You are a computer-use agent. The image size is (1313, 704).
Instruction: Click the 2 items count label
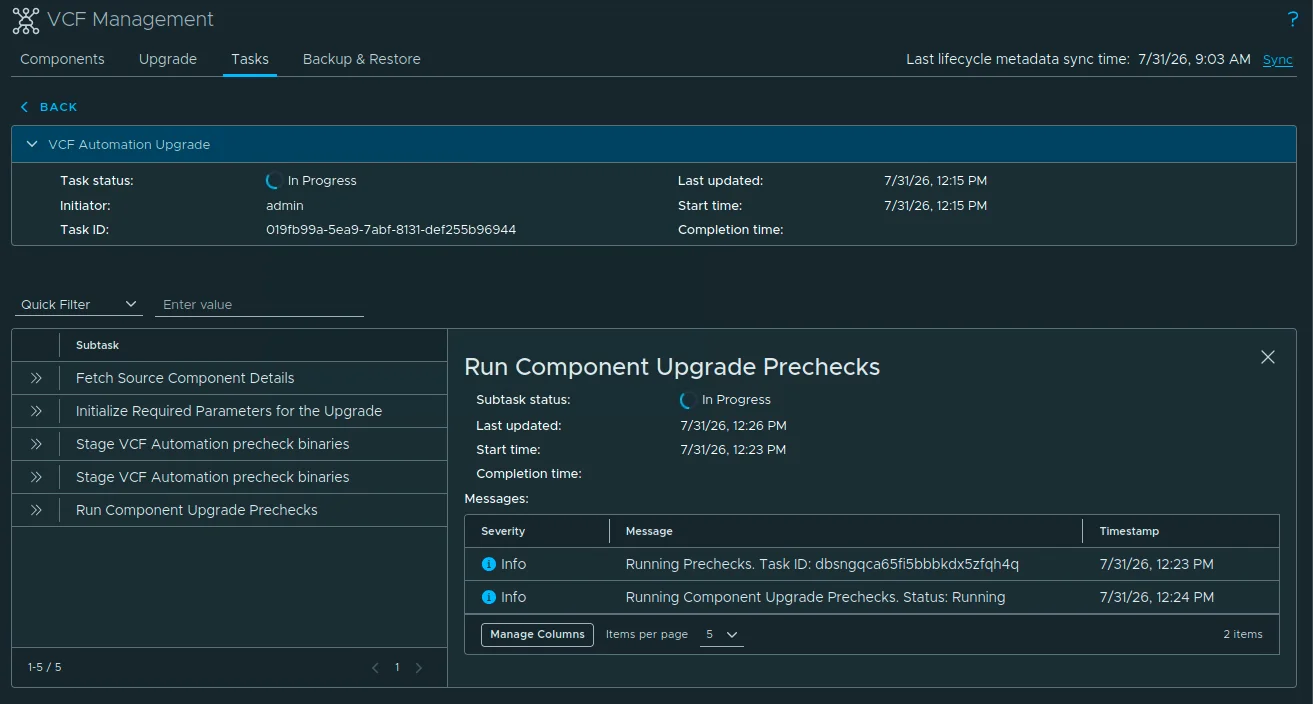click(1243, 634)
